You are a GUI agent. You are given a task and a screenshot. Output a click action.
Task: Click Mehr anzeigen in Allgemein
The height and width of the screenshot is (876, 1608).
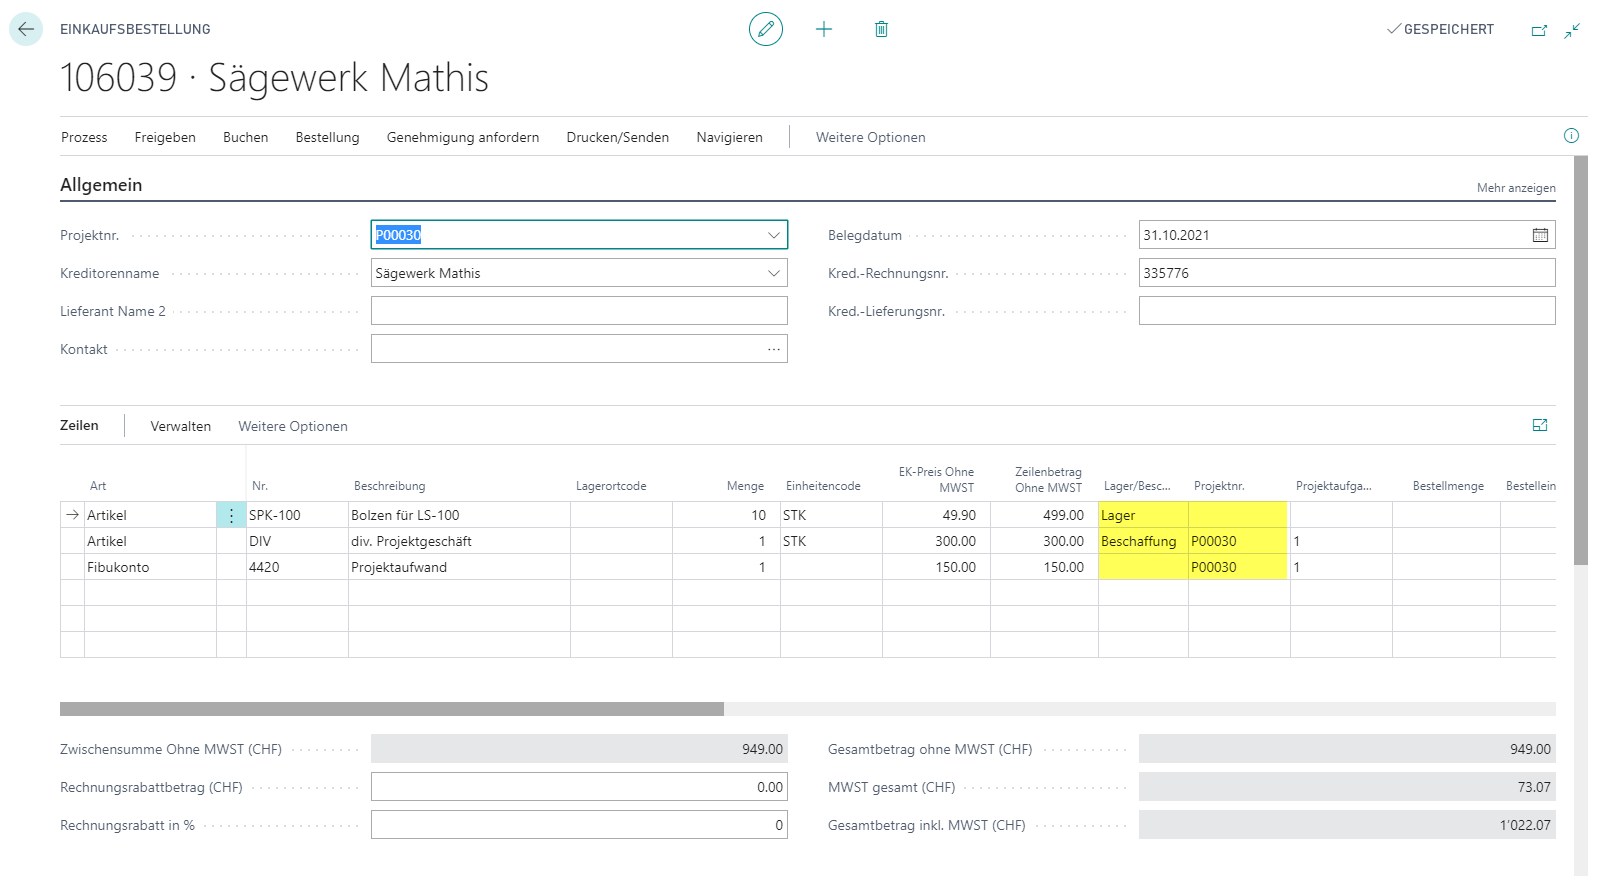(x=1516, y=188)
